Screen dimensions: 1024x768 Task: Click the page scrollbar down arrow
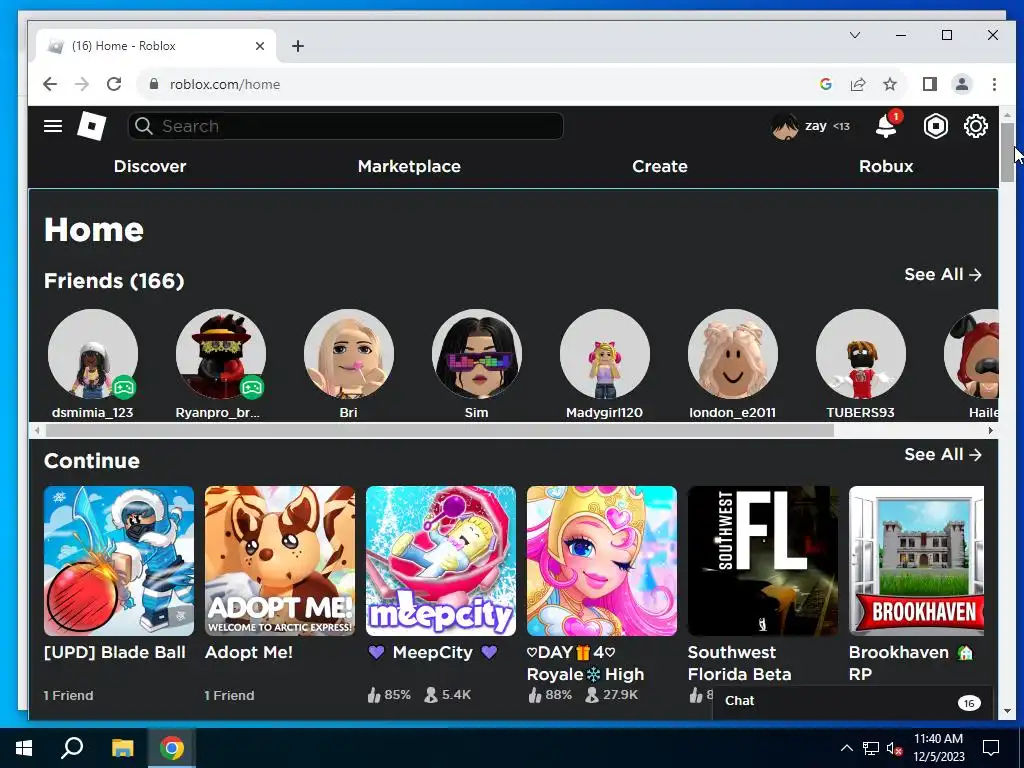tap(1007, 711)
